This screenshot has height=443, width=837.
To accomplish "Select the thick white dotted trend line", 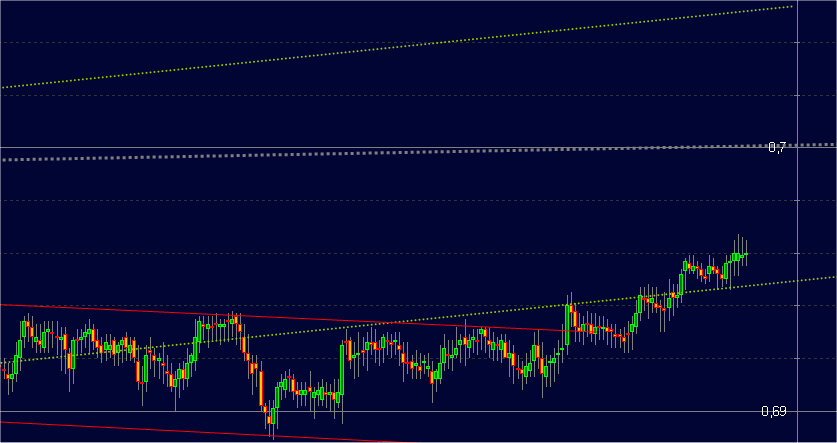I will [418, 152].
